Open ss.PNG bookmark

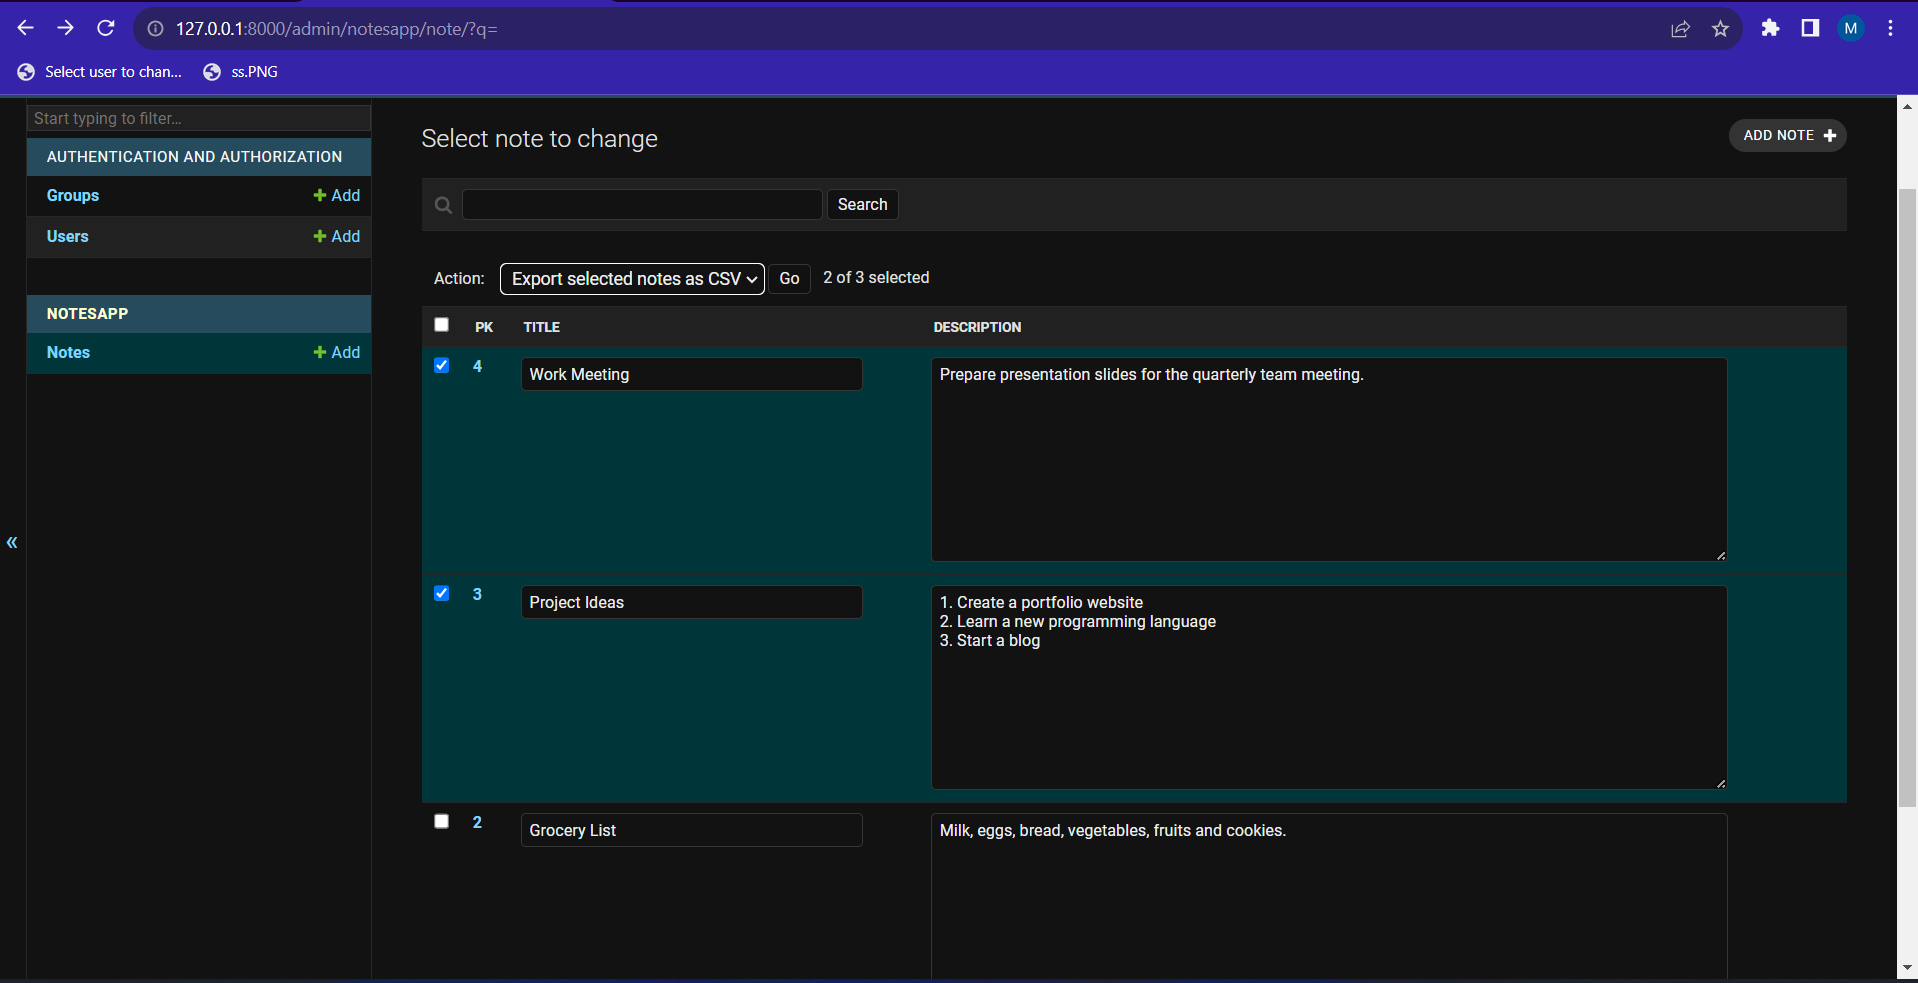[241, 72]
